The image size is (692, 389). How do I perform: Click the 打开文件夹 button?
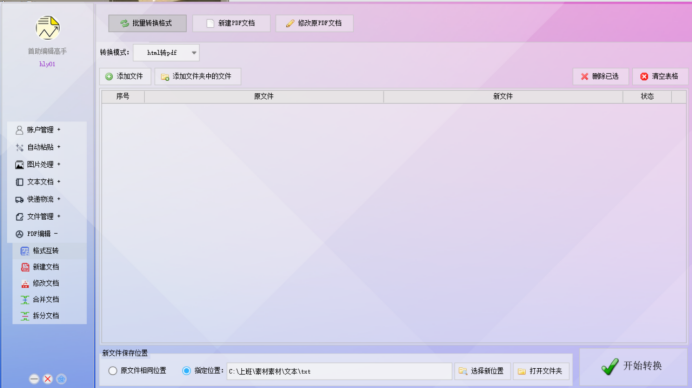pyautogui.click(x=541, y=371)
